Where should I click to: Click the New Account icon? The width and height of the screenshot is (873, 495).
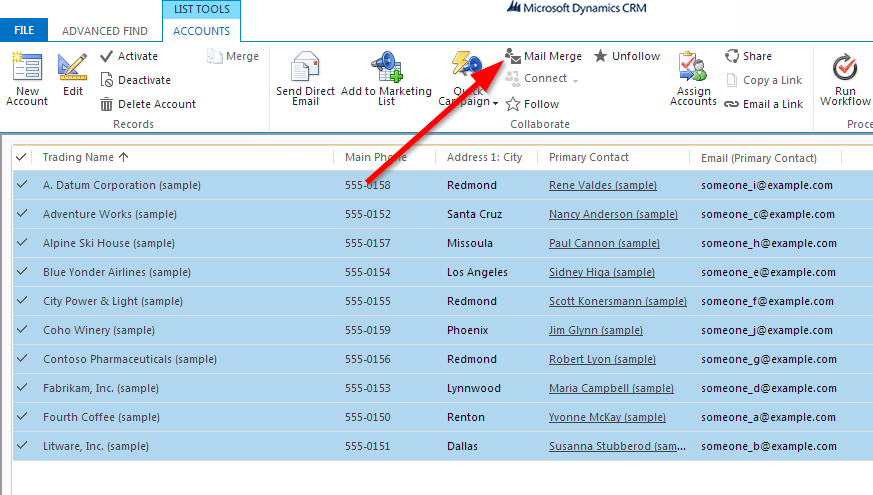coord(27,67)
